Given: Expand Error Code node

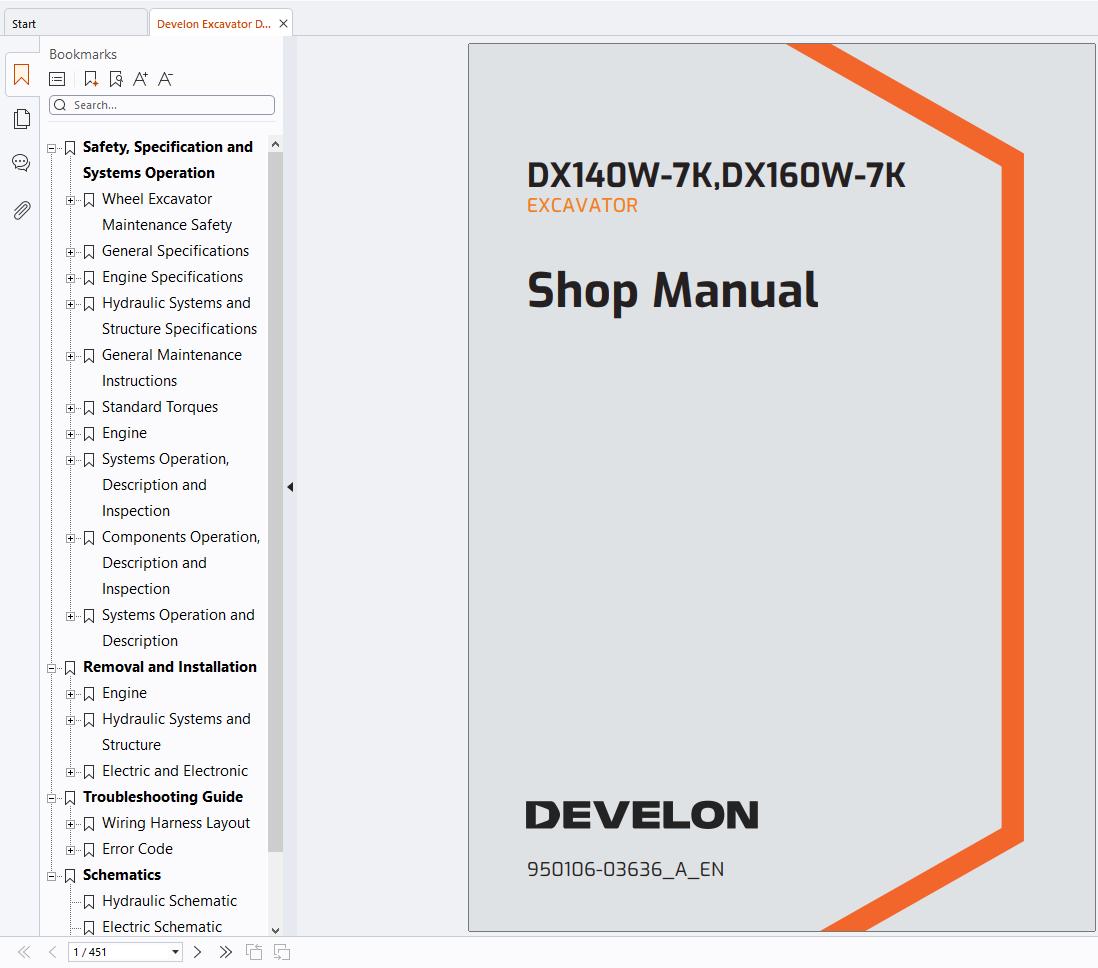Looking at the screenshot, I should 70,850.
